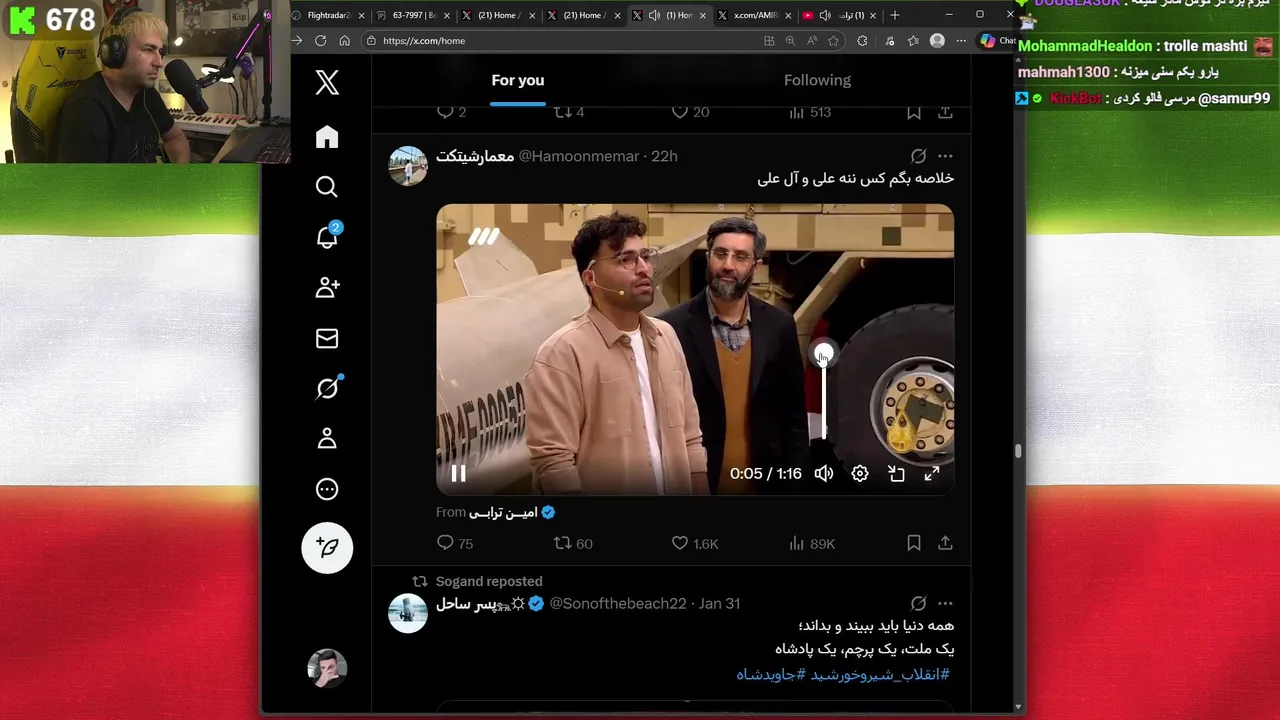View analytics of post with 89K views
This screenshot has height=720, width=1280.
[811, 543]
